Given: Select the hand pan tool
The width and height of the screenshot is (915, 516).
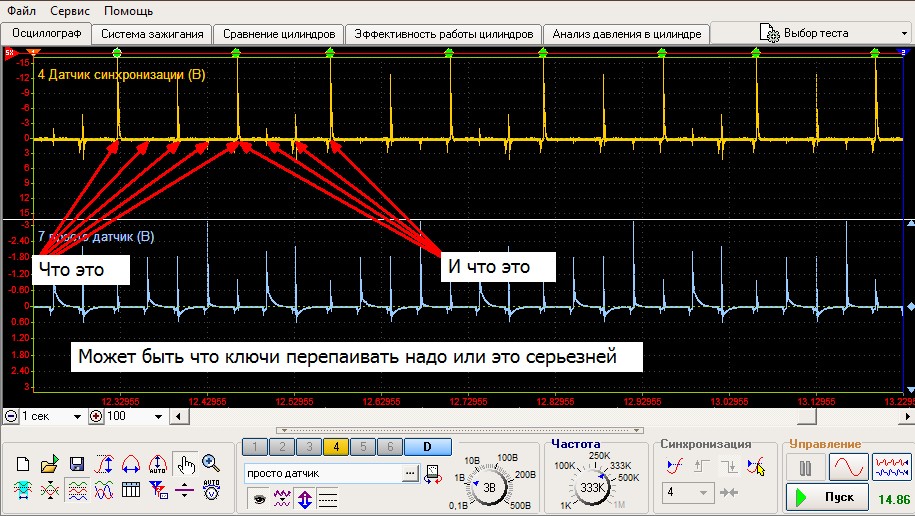Looking at the screenshot, I should click(186, 465).
